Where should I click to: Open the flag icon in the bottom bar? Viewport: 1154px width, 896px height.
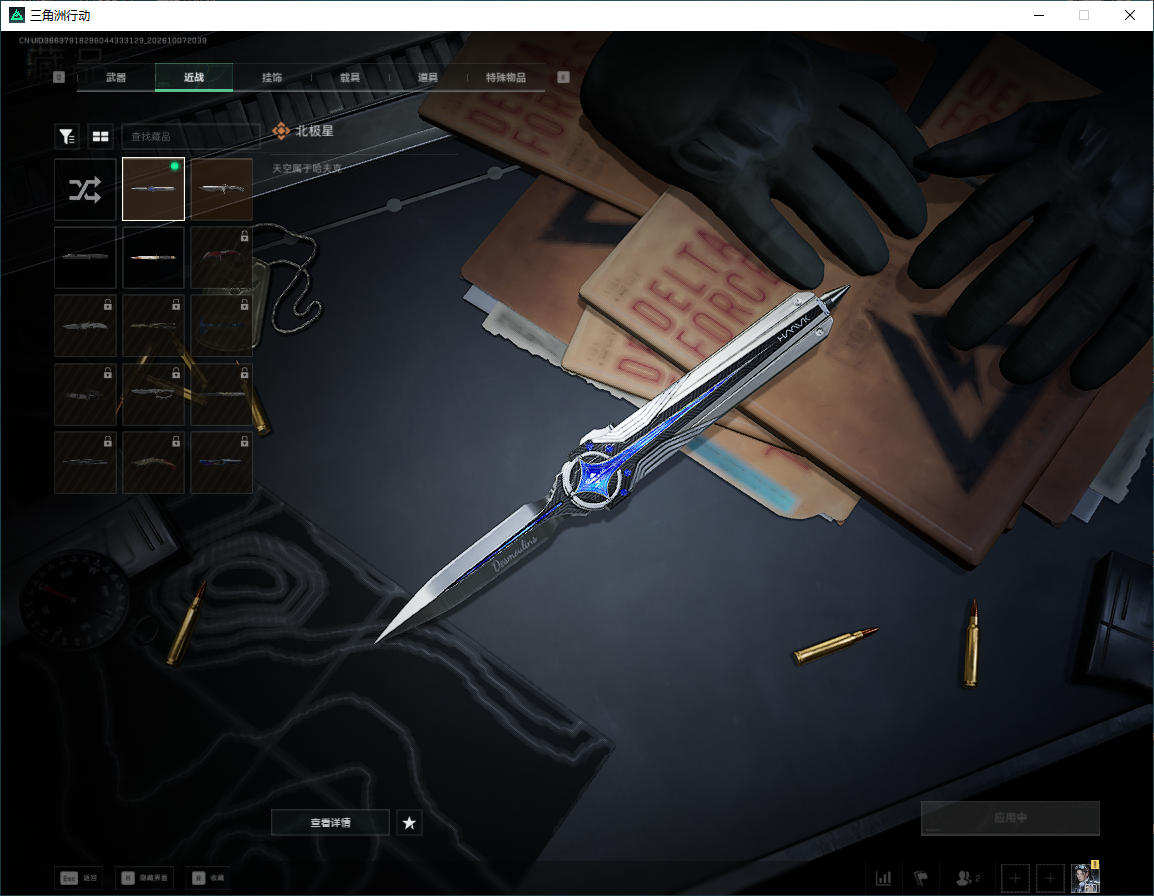click(x=921, y=878)
